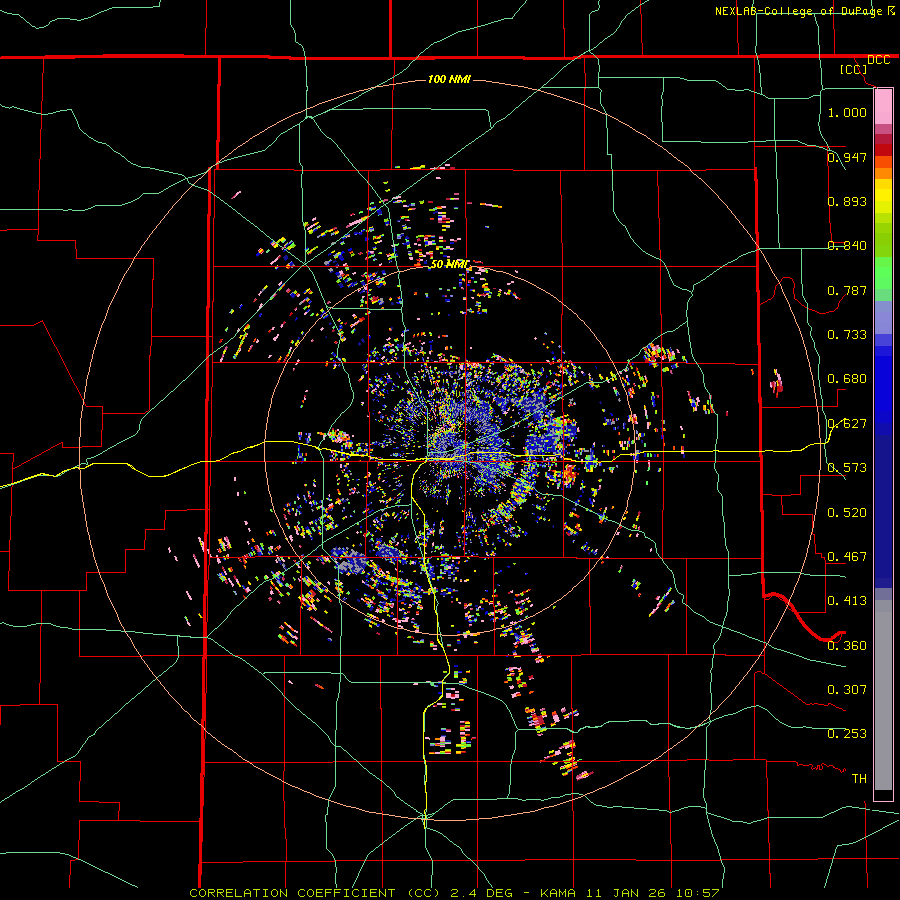Click the 0.893 legend value
Viewport: 900px width, 900px height.
(x=847, y=201)
